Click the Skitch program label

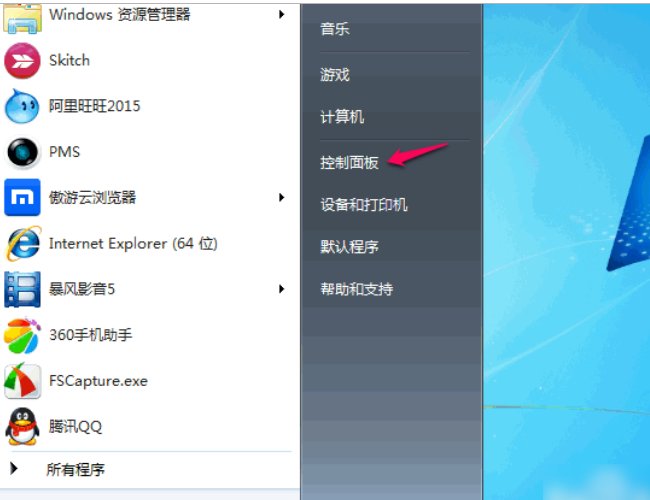[x=69, y=61]
